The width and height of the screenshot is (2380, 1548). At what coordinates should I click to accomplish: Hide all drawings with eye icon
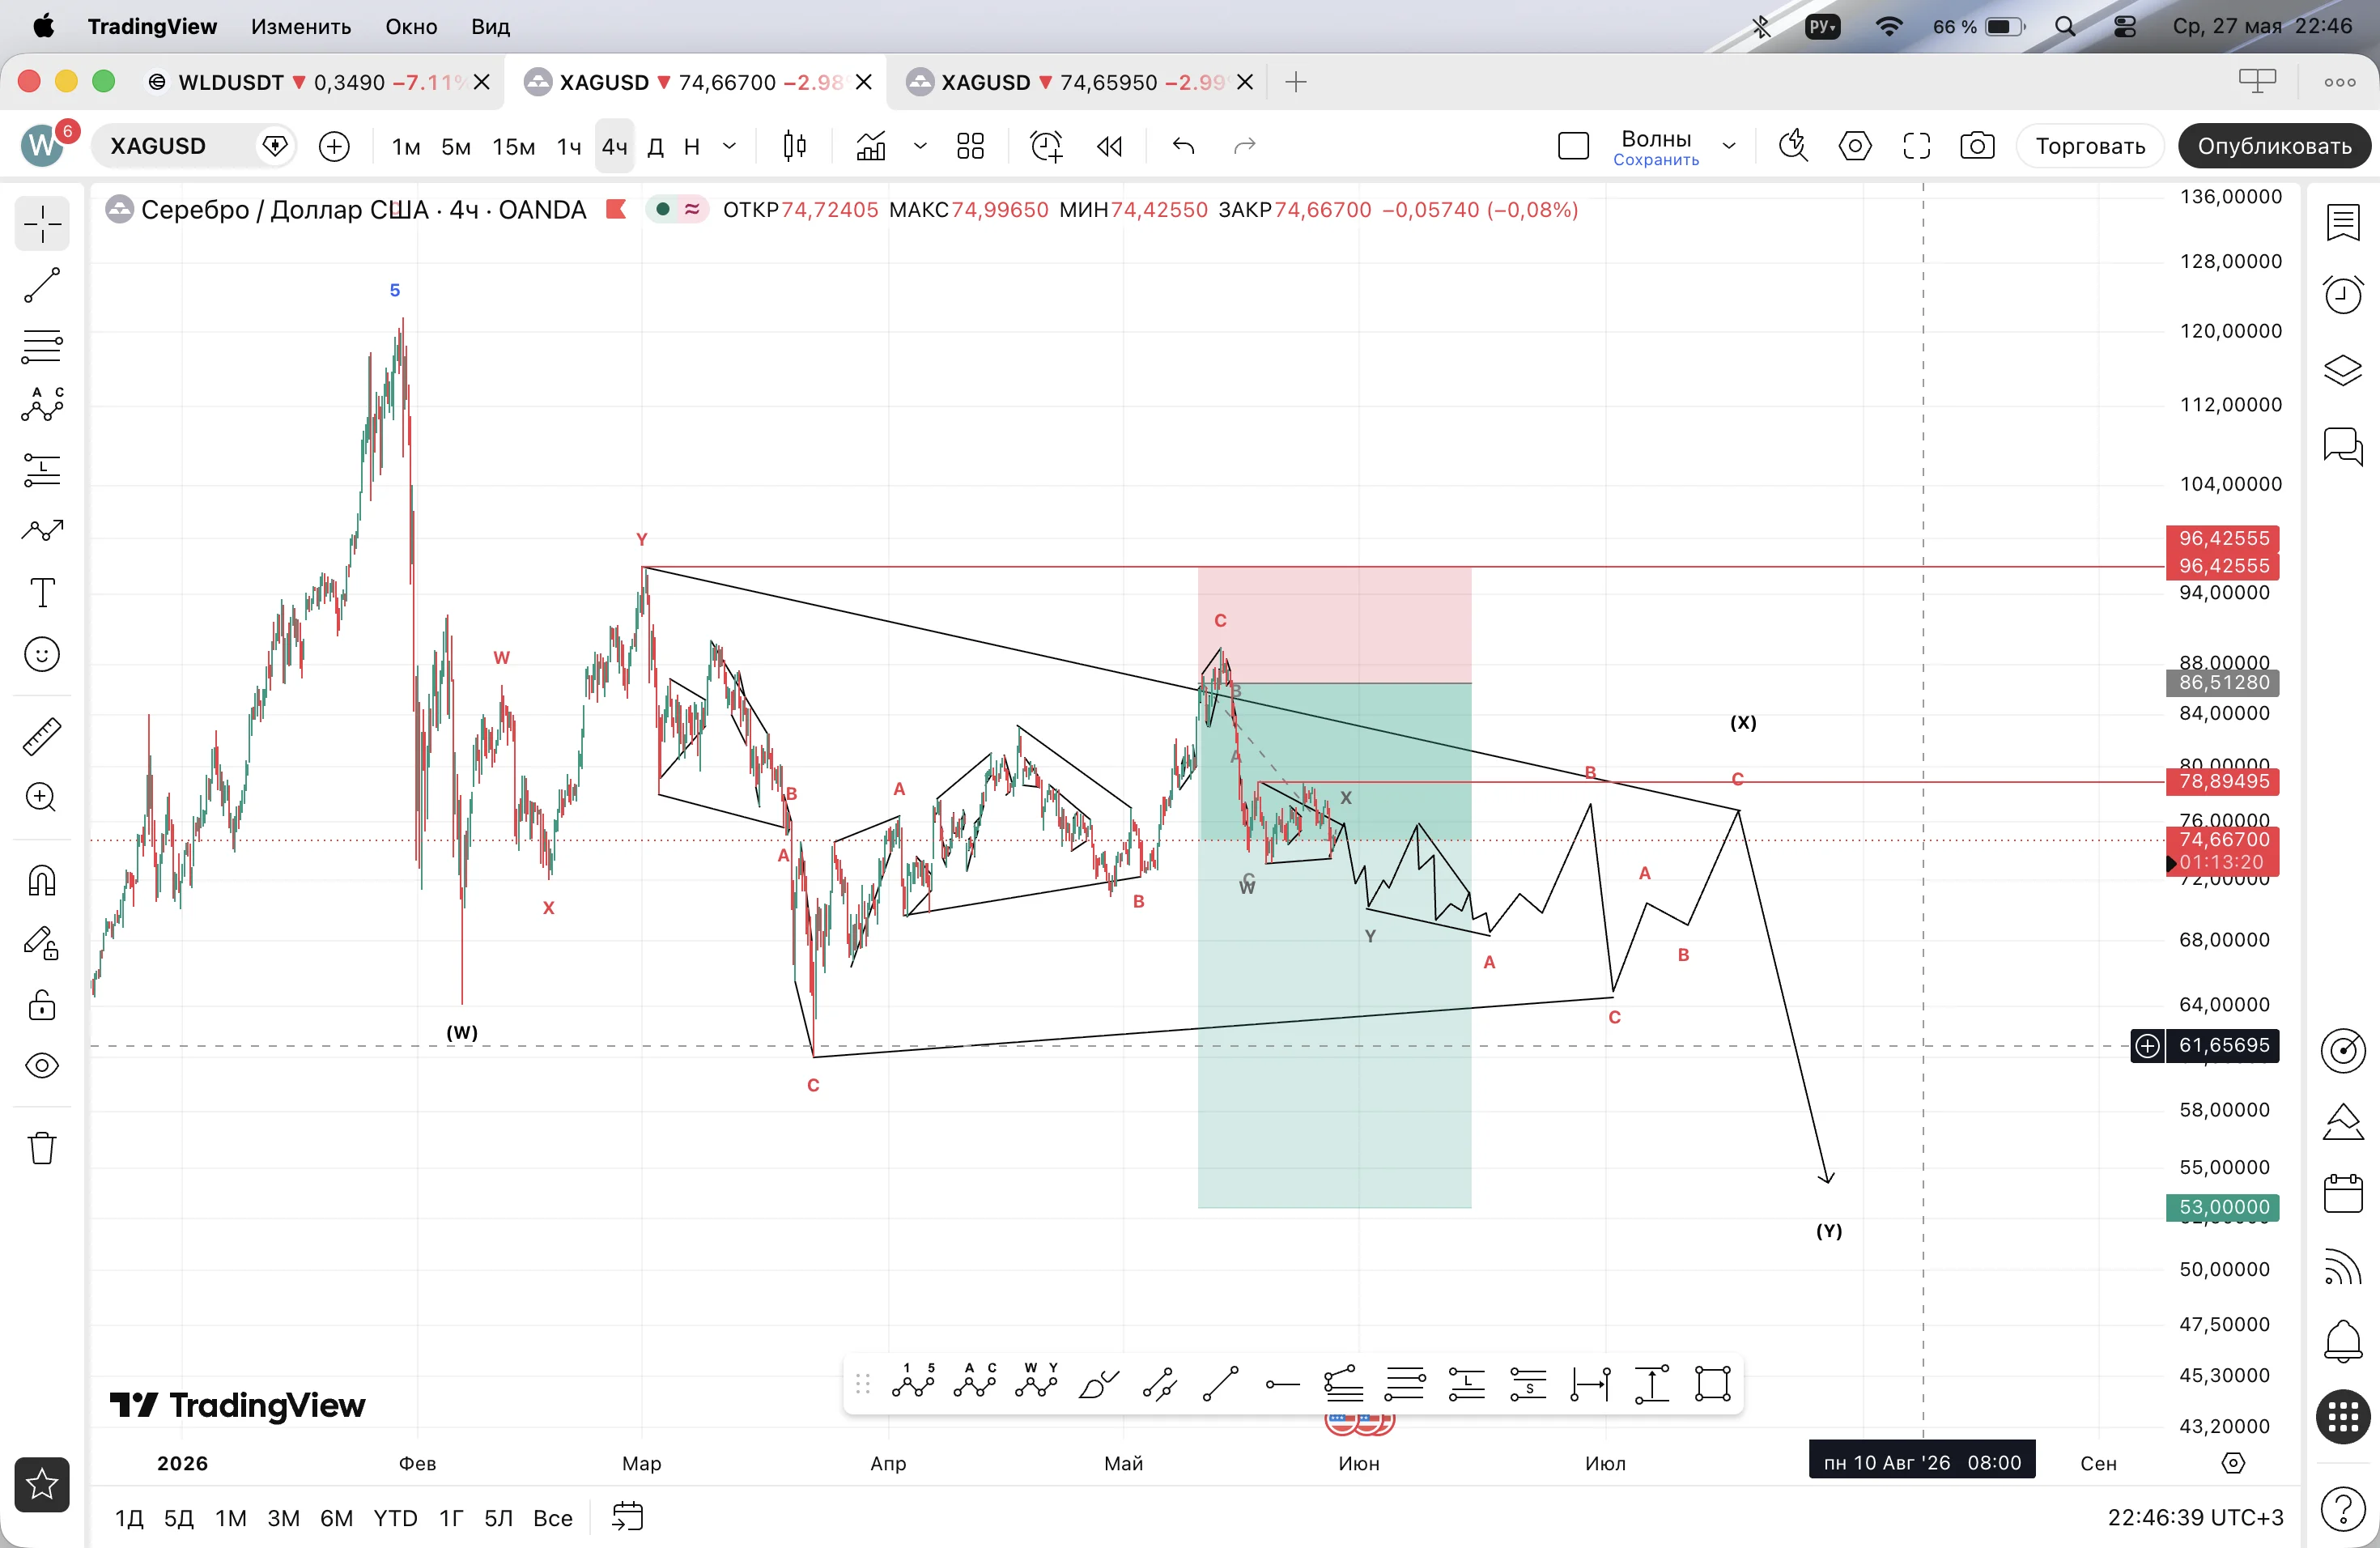(42, 1066)
